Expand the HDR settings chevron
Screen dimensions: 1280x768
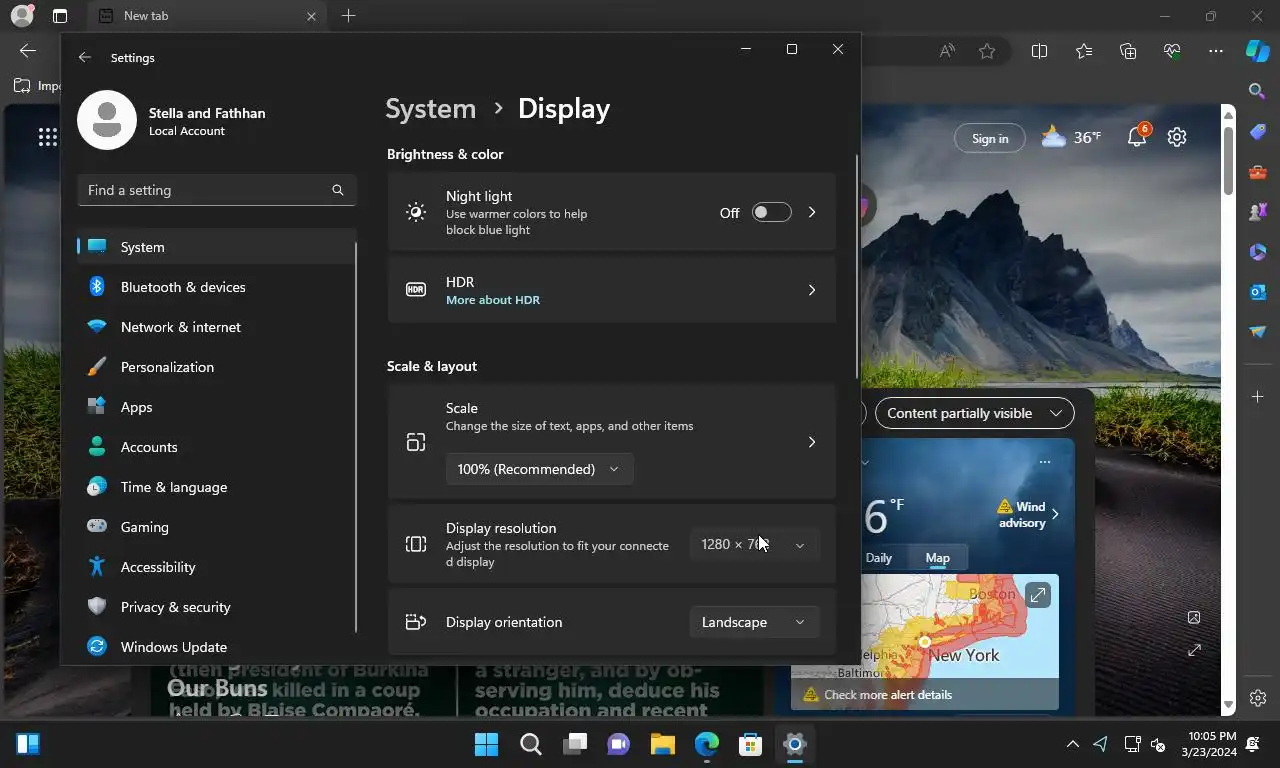point(811,290)
